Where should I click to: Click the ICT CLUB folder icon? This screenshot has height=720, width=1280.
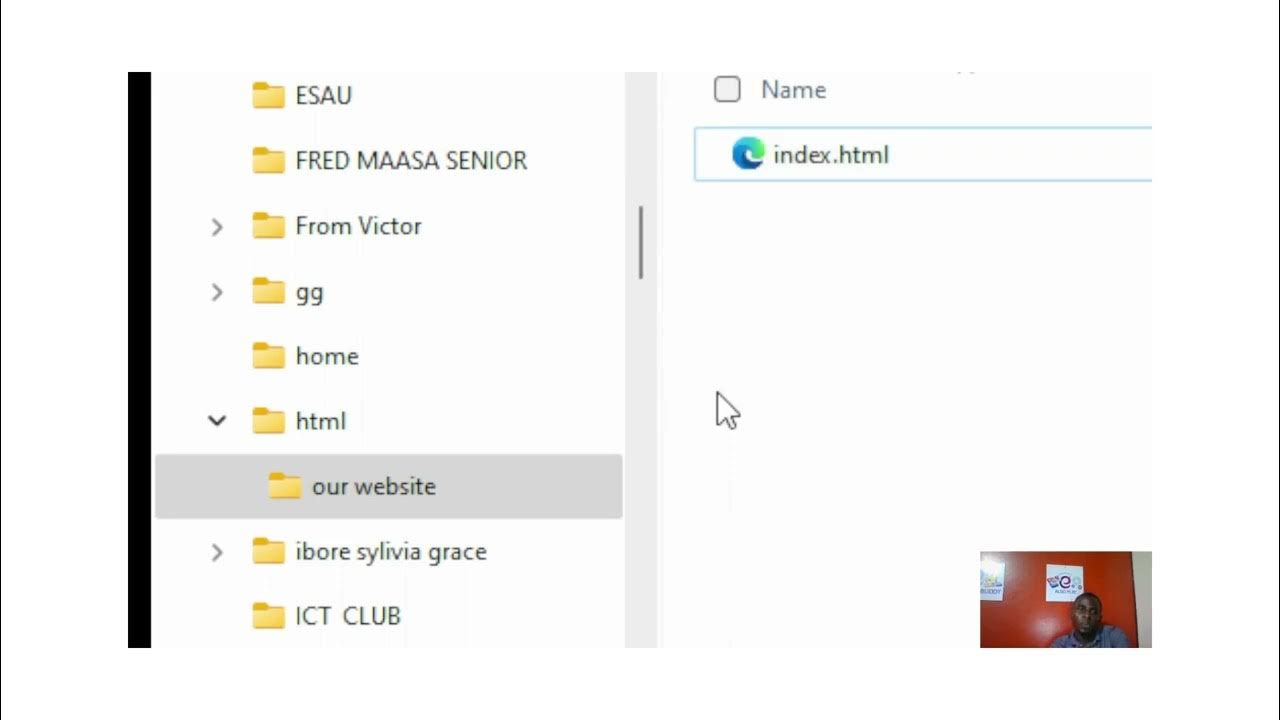[x=268, y=616]
